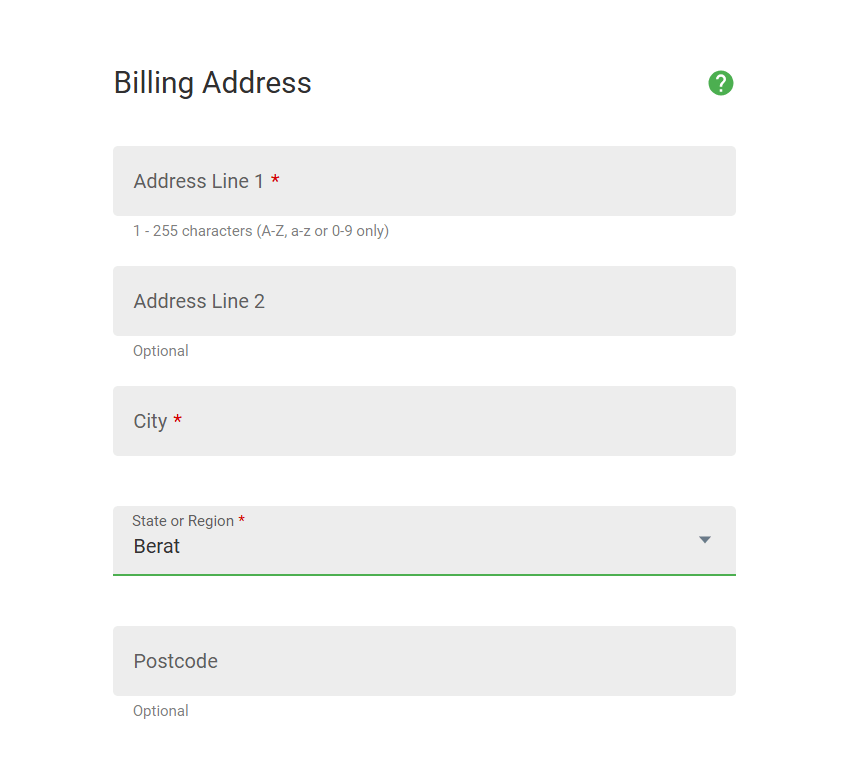Screen dimensions: 844x759
Task: Click the Billing Address heading
Action: (x=213, y=82)
